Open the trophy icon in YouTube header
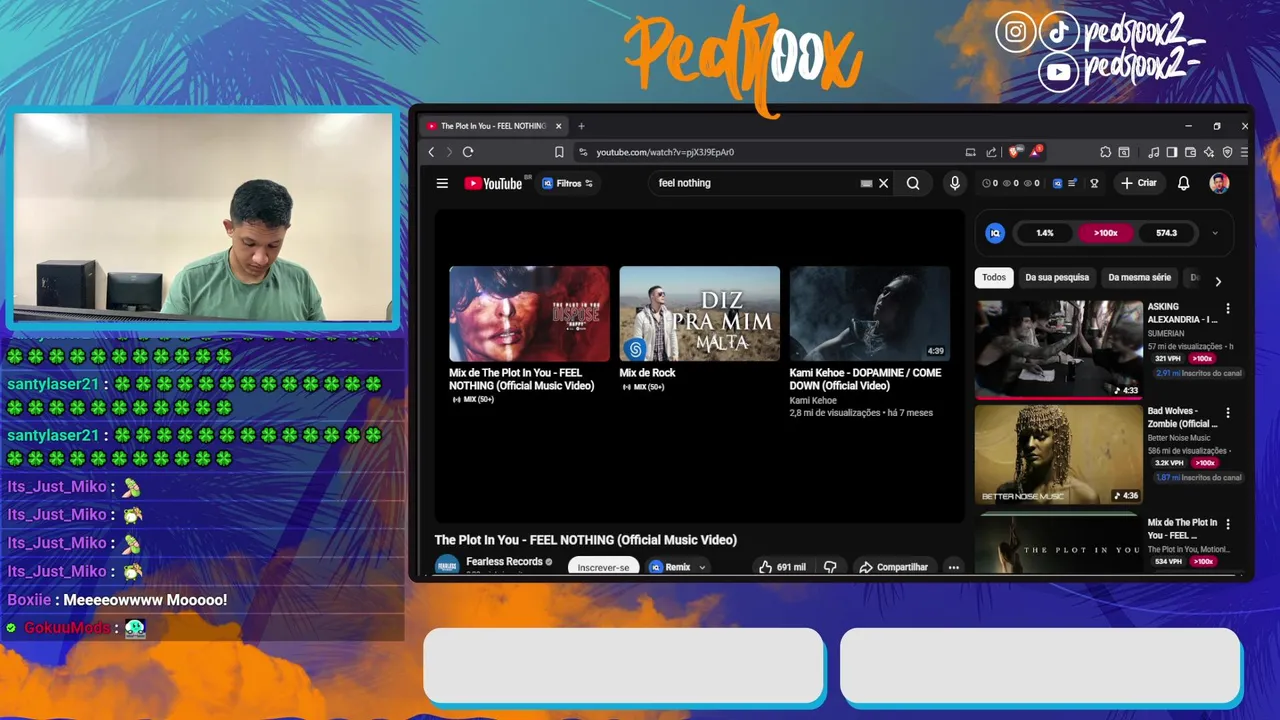1280x720 pixels. (1094, 183)
